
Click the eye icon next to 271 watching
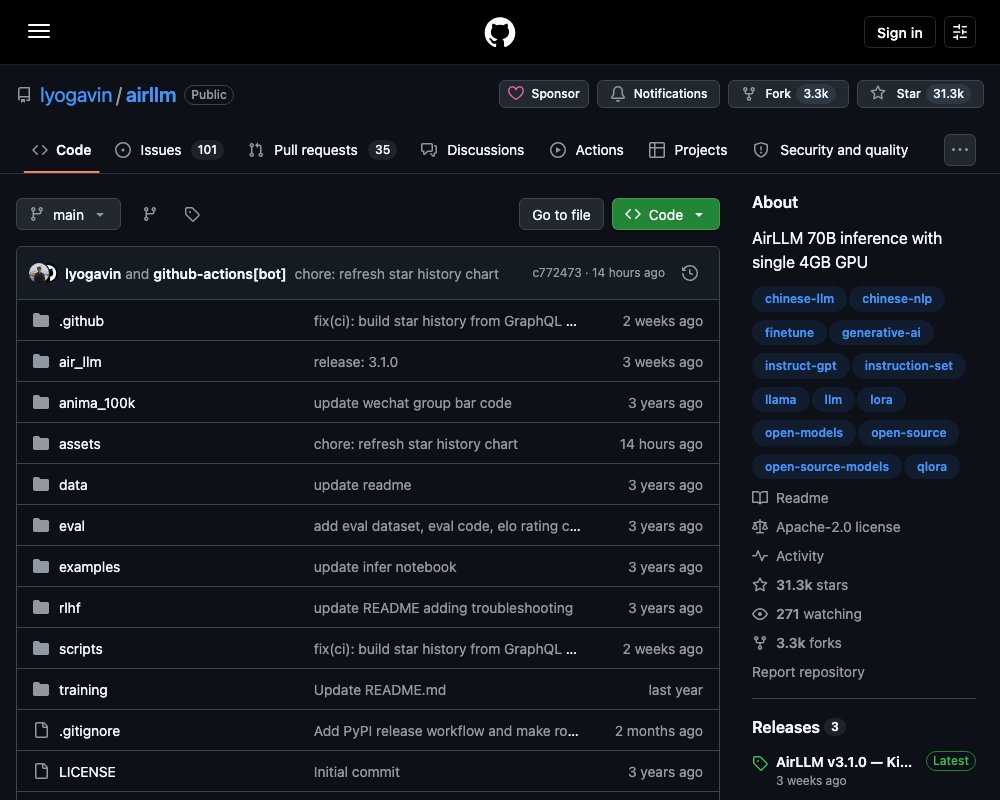pyautogui.click(x=760, y=614)
